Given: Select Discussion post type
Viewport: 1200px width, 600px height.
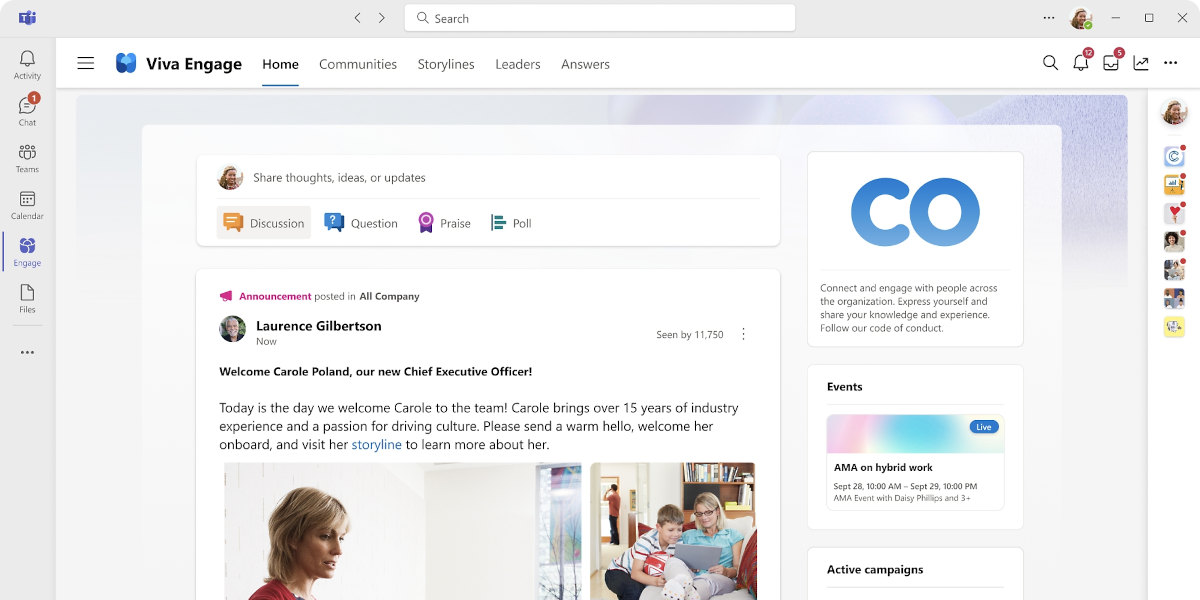Looking at the screenshot, I should (264, 223).
